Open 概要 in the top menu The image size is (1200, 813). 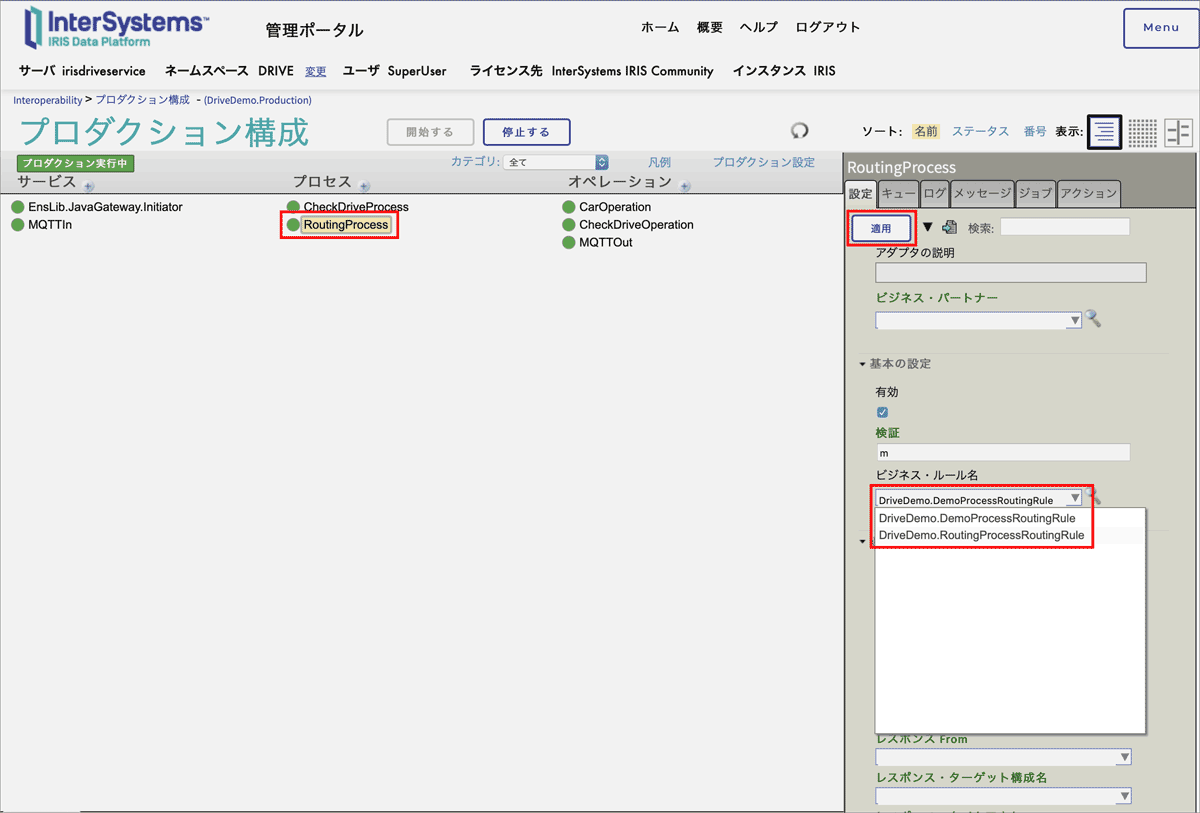click(710, 28)
